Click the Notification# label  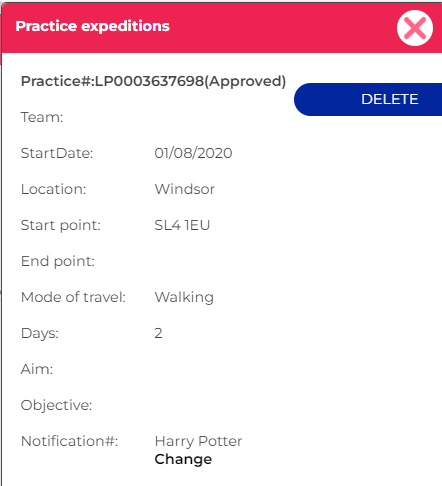coord(69,441)
